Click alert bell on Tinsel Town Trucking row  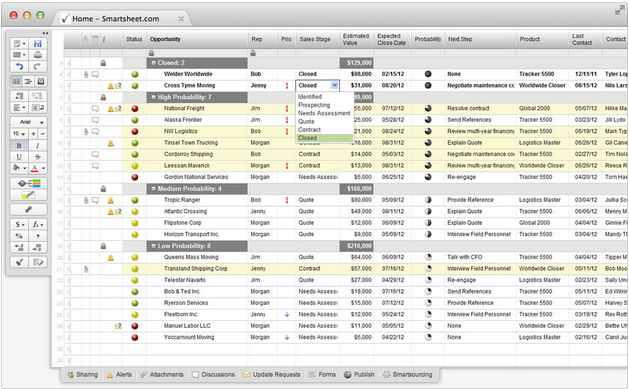tap(111, 143)
